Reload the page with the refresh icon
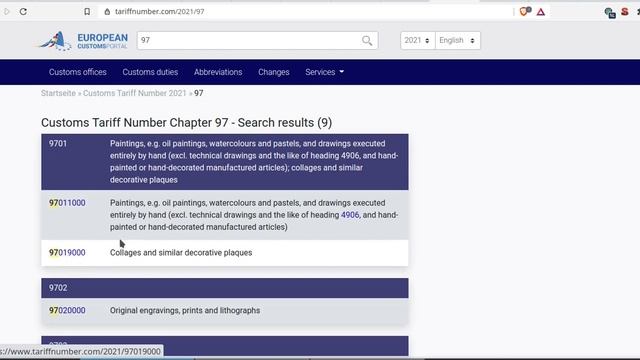640x360 pixels. click(23, 11)
